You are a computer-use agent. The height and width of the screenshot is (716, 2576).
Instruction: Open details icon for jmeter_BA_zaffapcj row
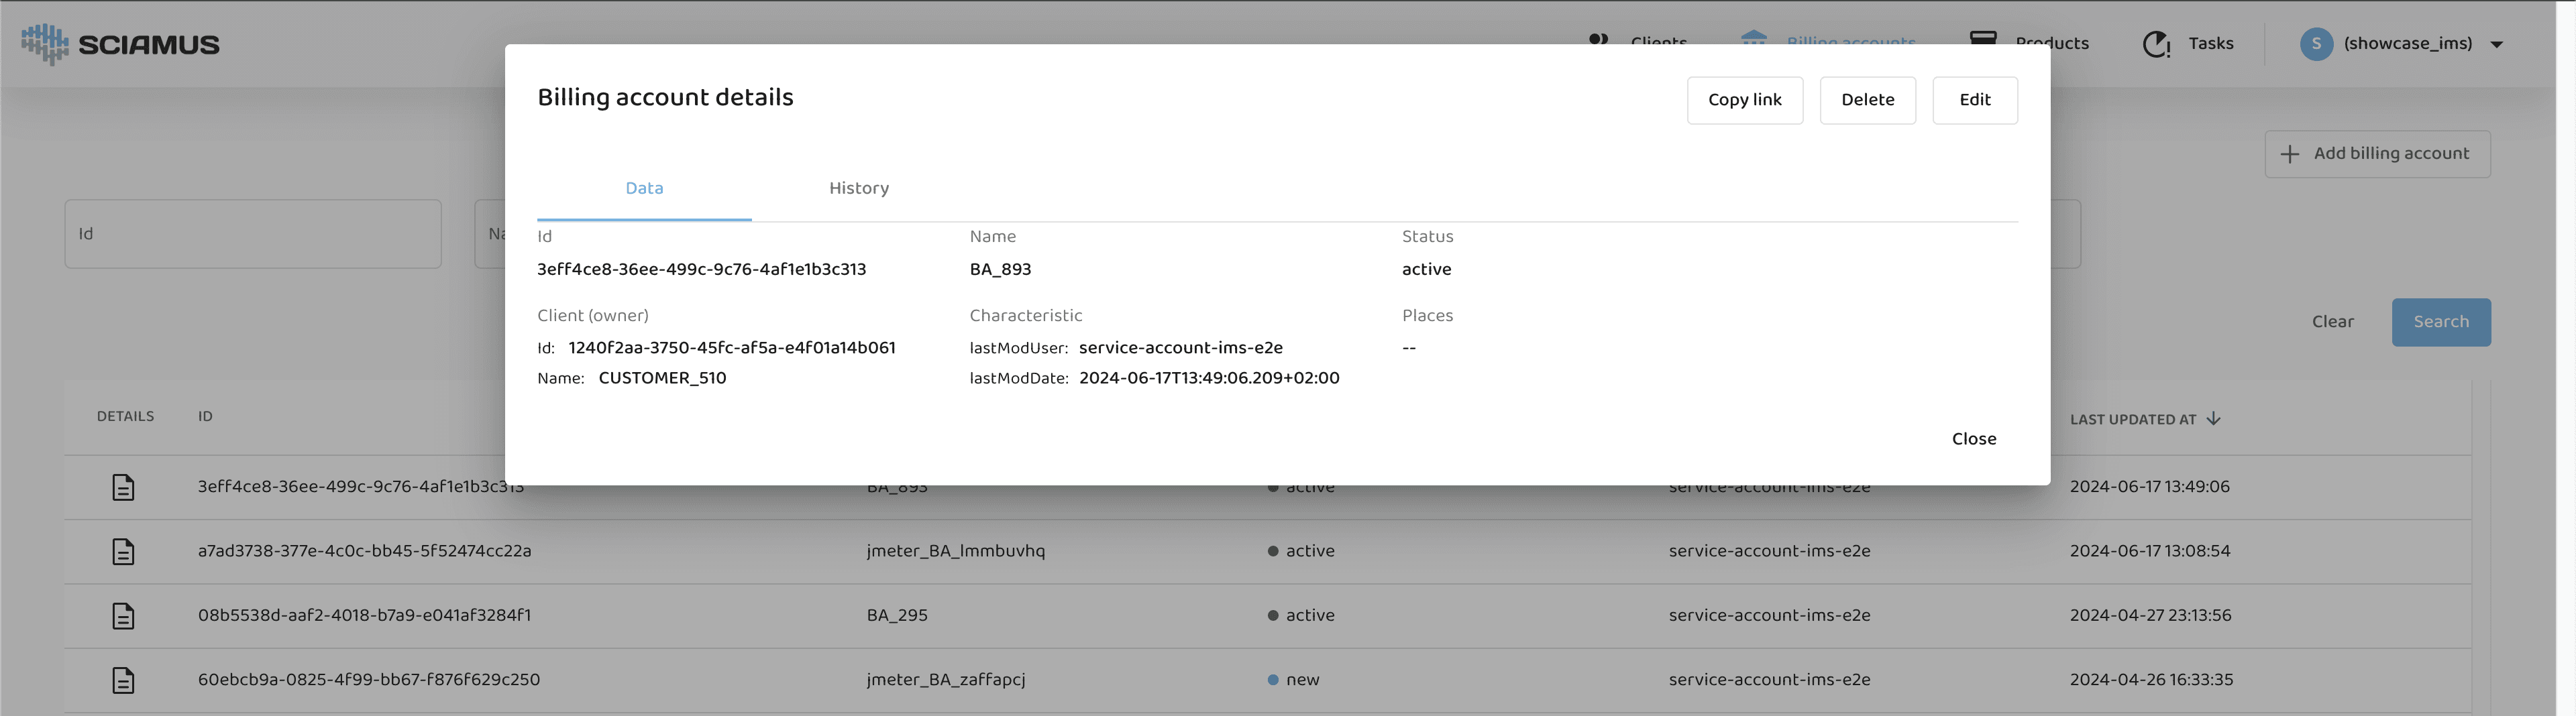123,680
